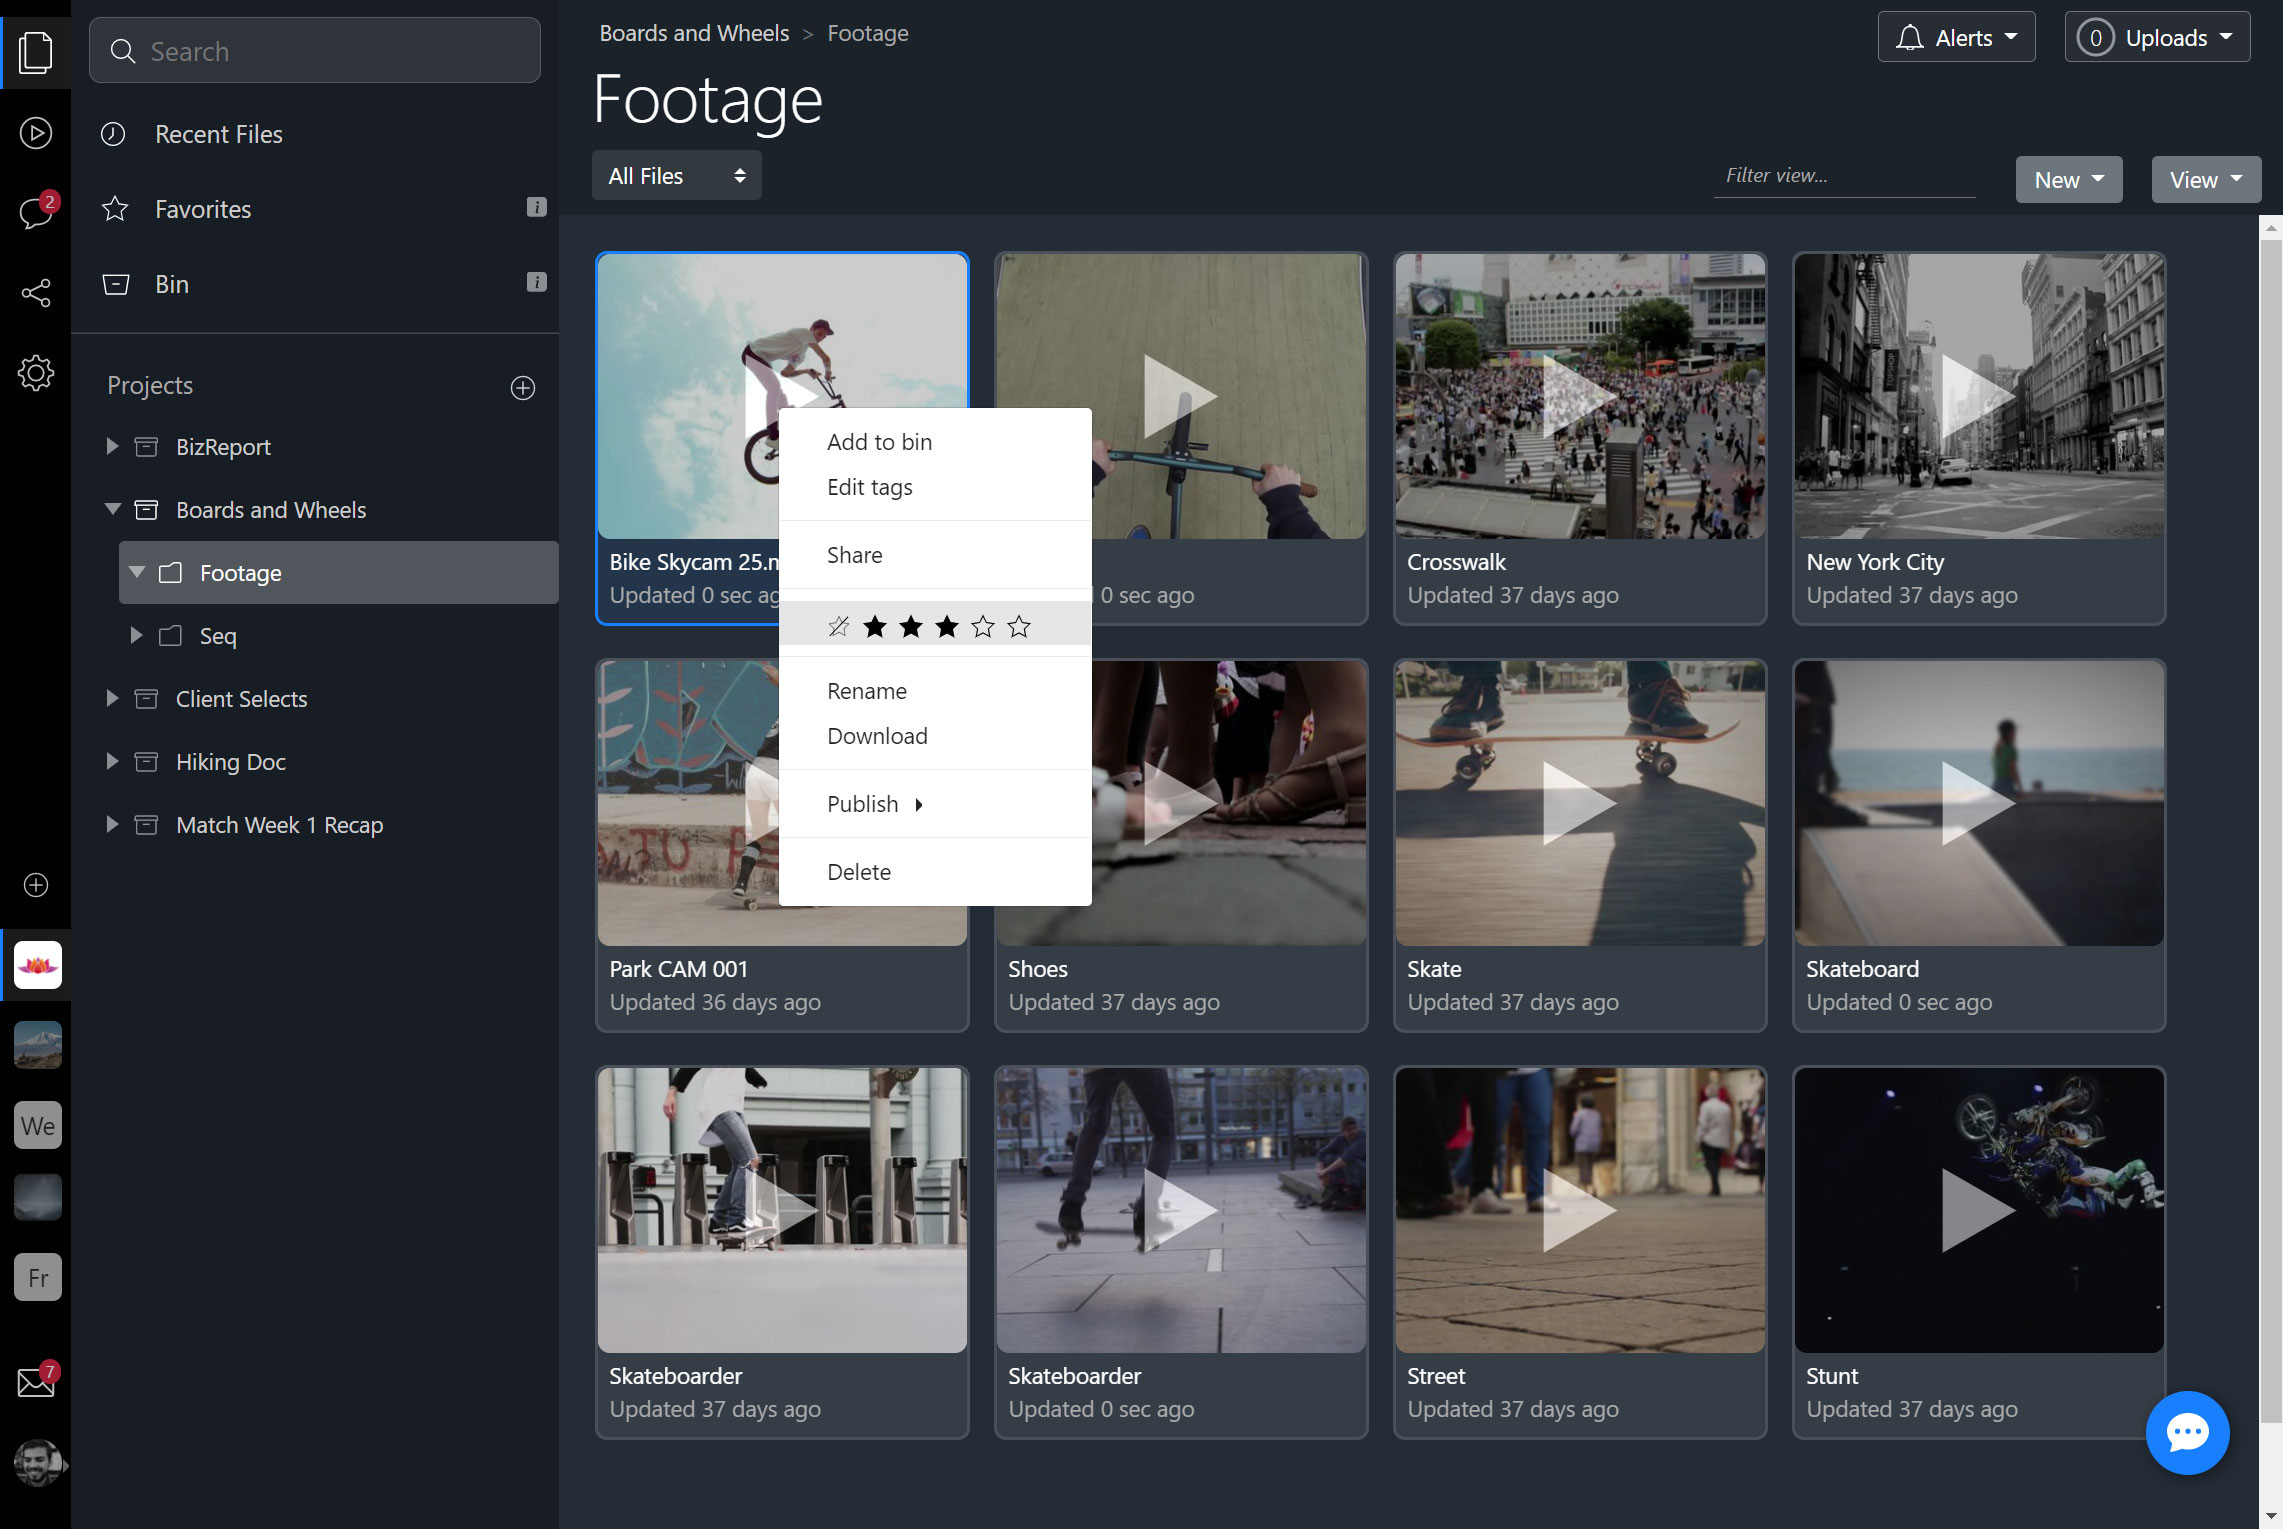Click the share icon in the left sidebar
This screenshot has width=2283, height=1529.
[36, 293]
